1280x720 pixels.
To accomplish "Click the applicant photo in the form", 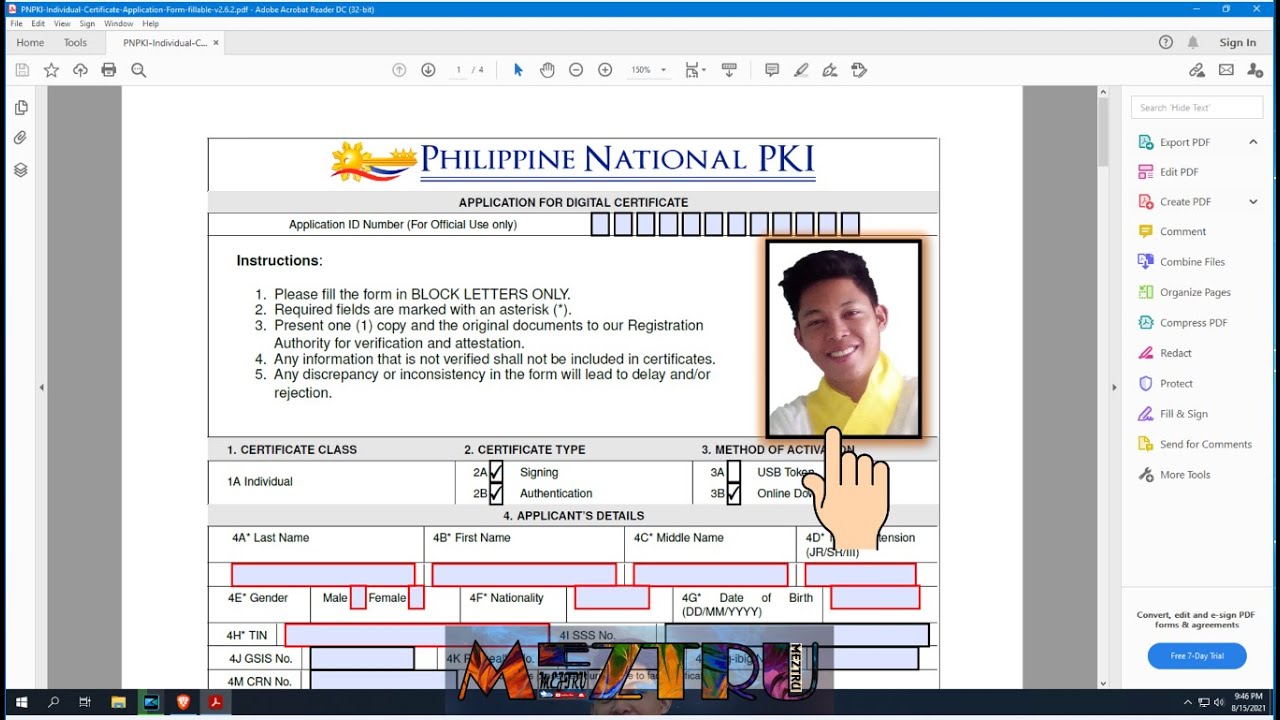I will click(x=844, y=339).
